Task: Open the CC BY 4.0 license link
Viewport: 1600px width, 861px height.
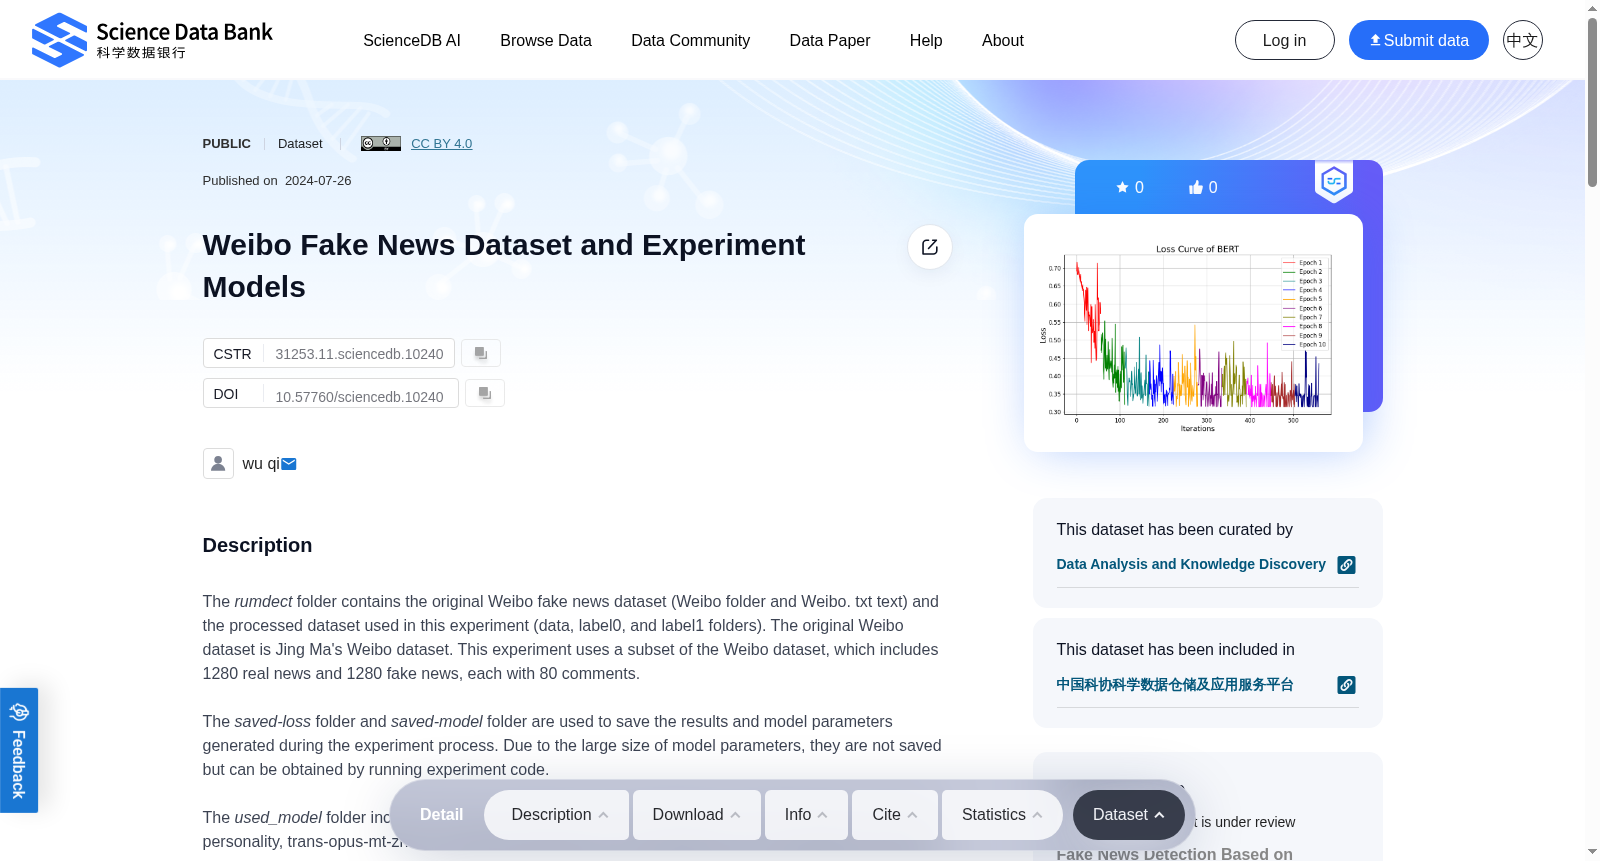Action: point(442,144)
